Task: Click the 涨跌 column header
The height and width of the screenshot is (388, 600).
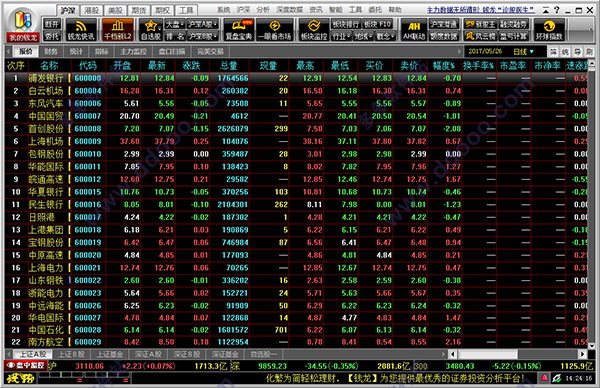Action: pos(191,66)
